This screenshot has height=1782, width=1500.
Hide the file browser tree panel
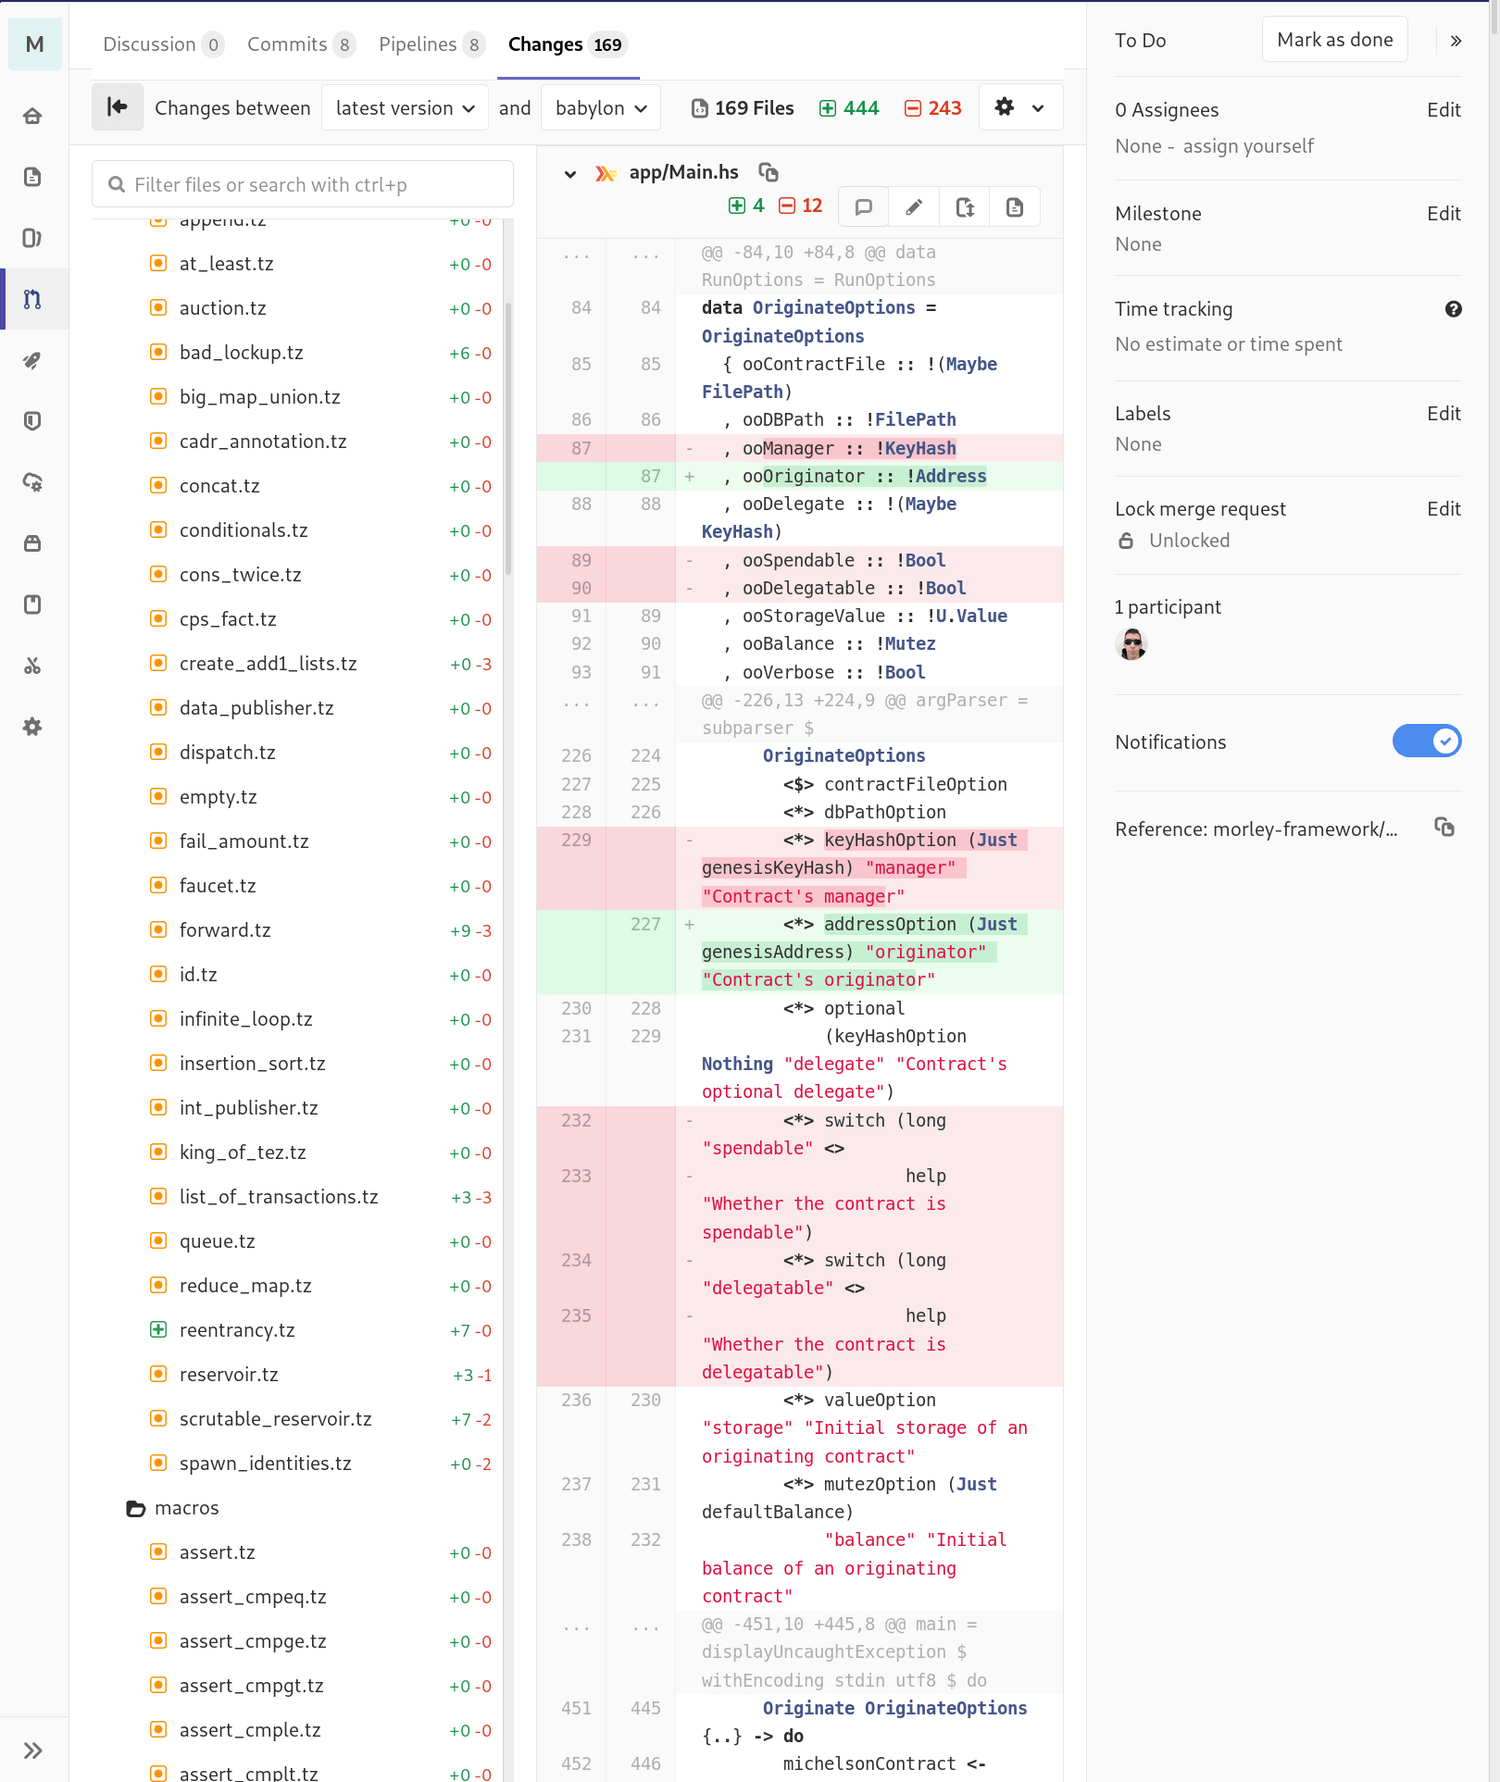[117, 107]
